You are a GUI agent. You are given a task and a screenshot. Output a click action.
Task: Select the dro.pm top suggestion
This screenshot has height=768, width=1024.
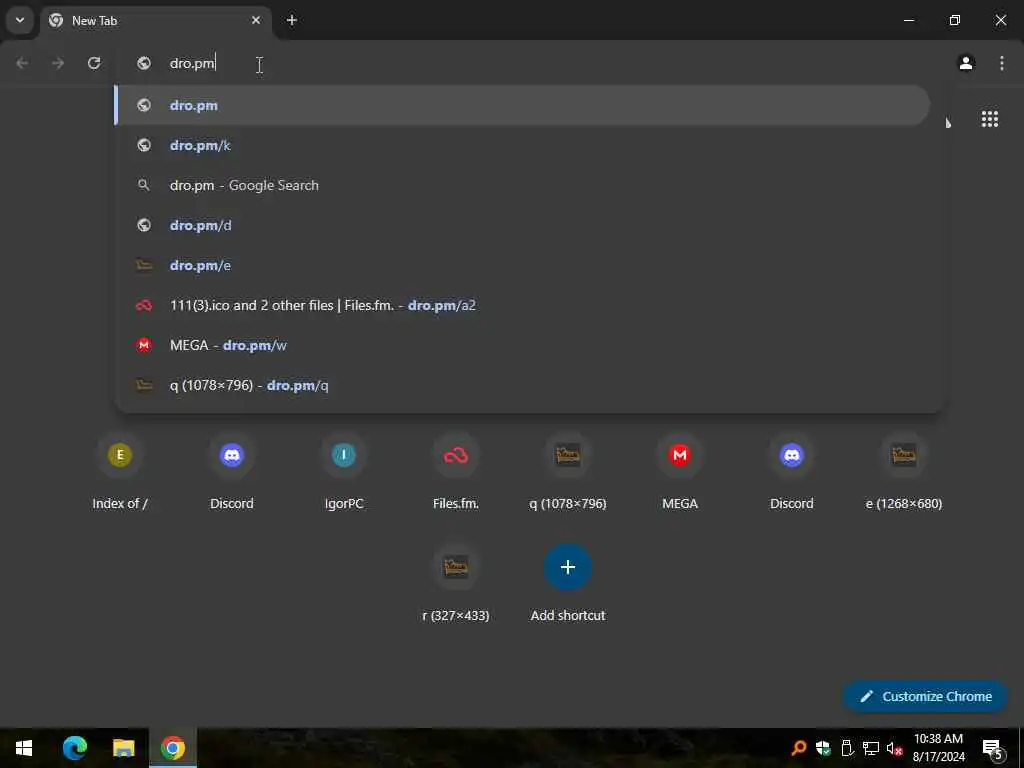[x=522, y=105]
